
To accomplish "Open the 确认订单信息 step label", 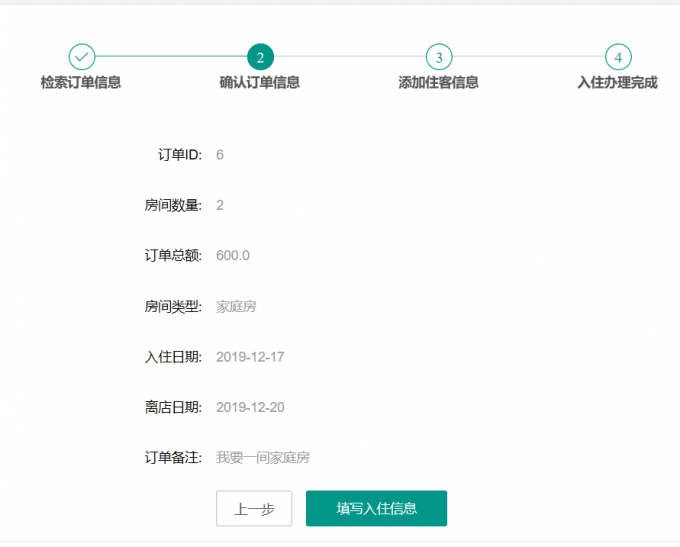I will [x=259, y=82].
